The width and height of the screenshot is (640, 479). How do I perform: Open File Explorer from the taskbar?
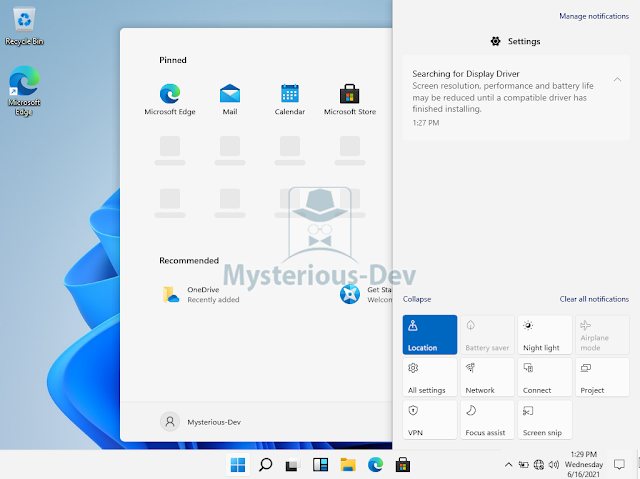click(x=348, y=464)
